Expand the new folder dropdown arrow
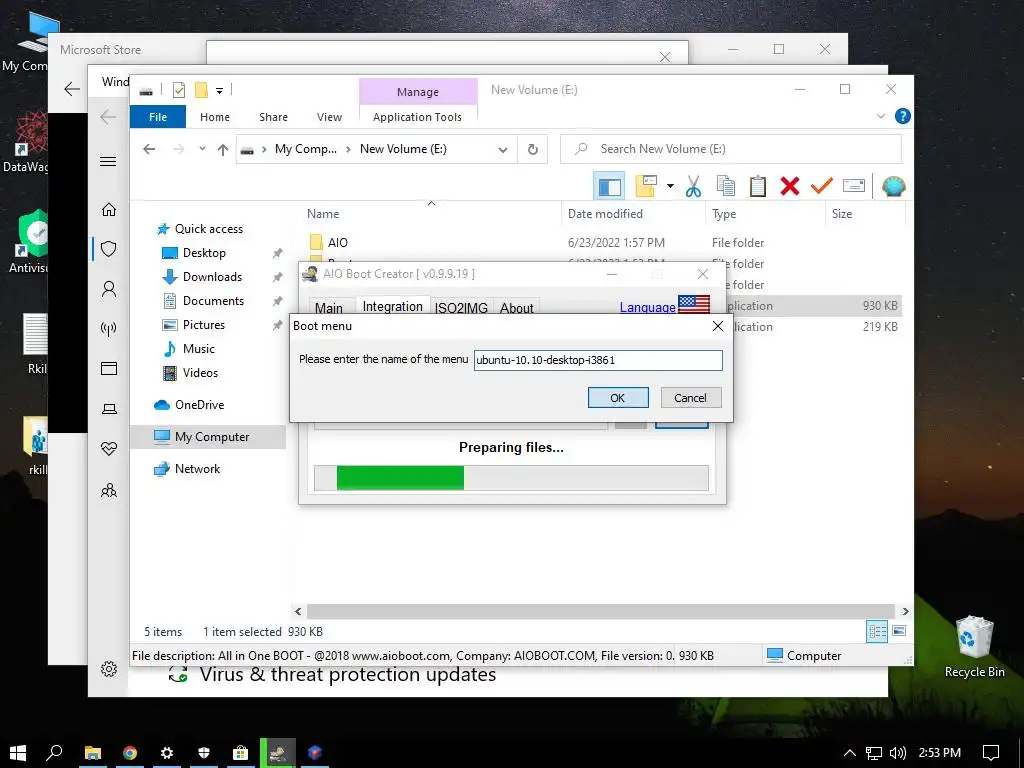The image size is (1024, 768). click(x=670, y=187)
